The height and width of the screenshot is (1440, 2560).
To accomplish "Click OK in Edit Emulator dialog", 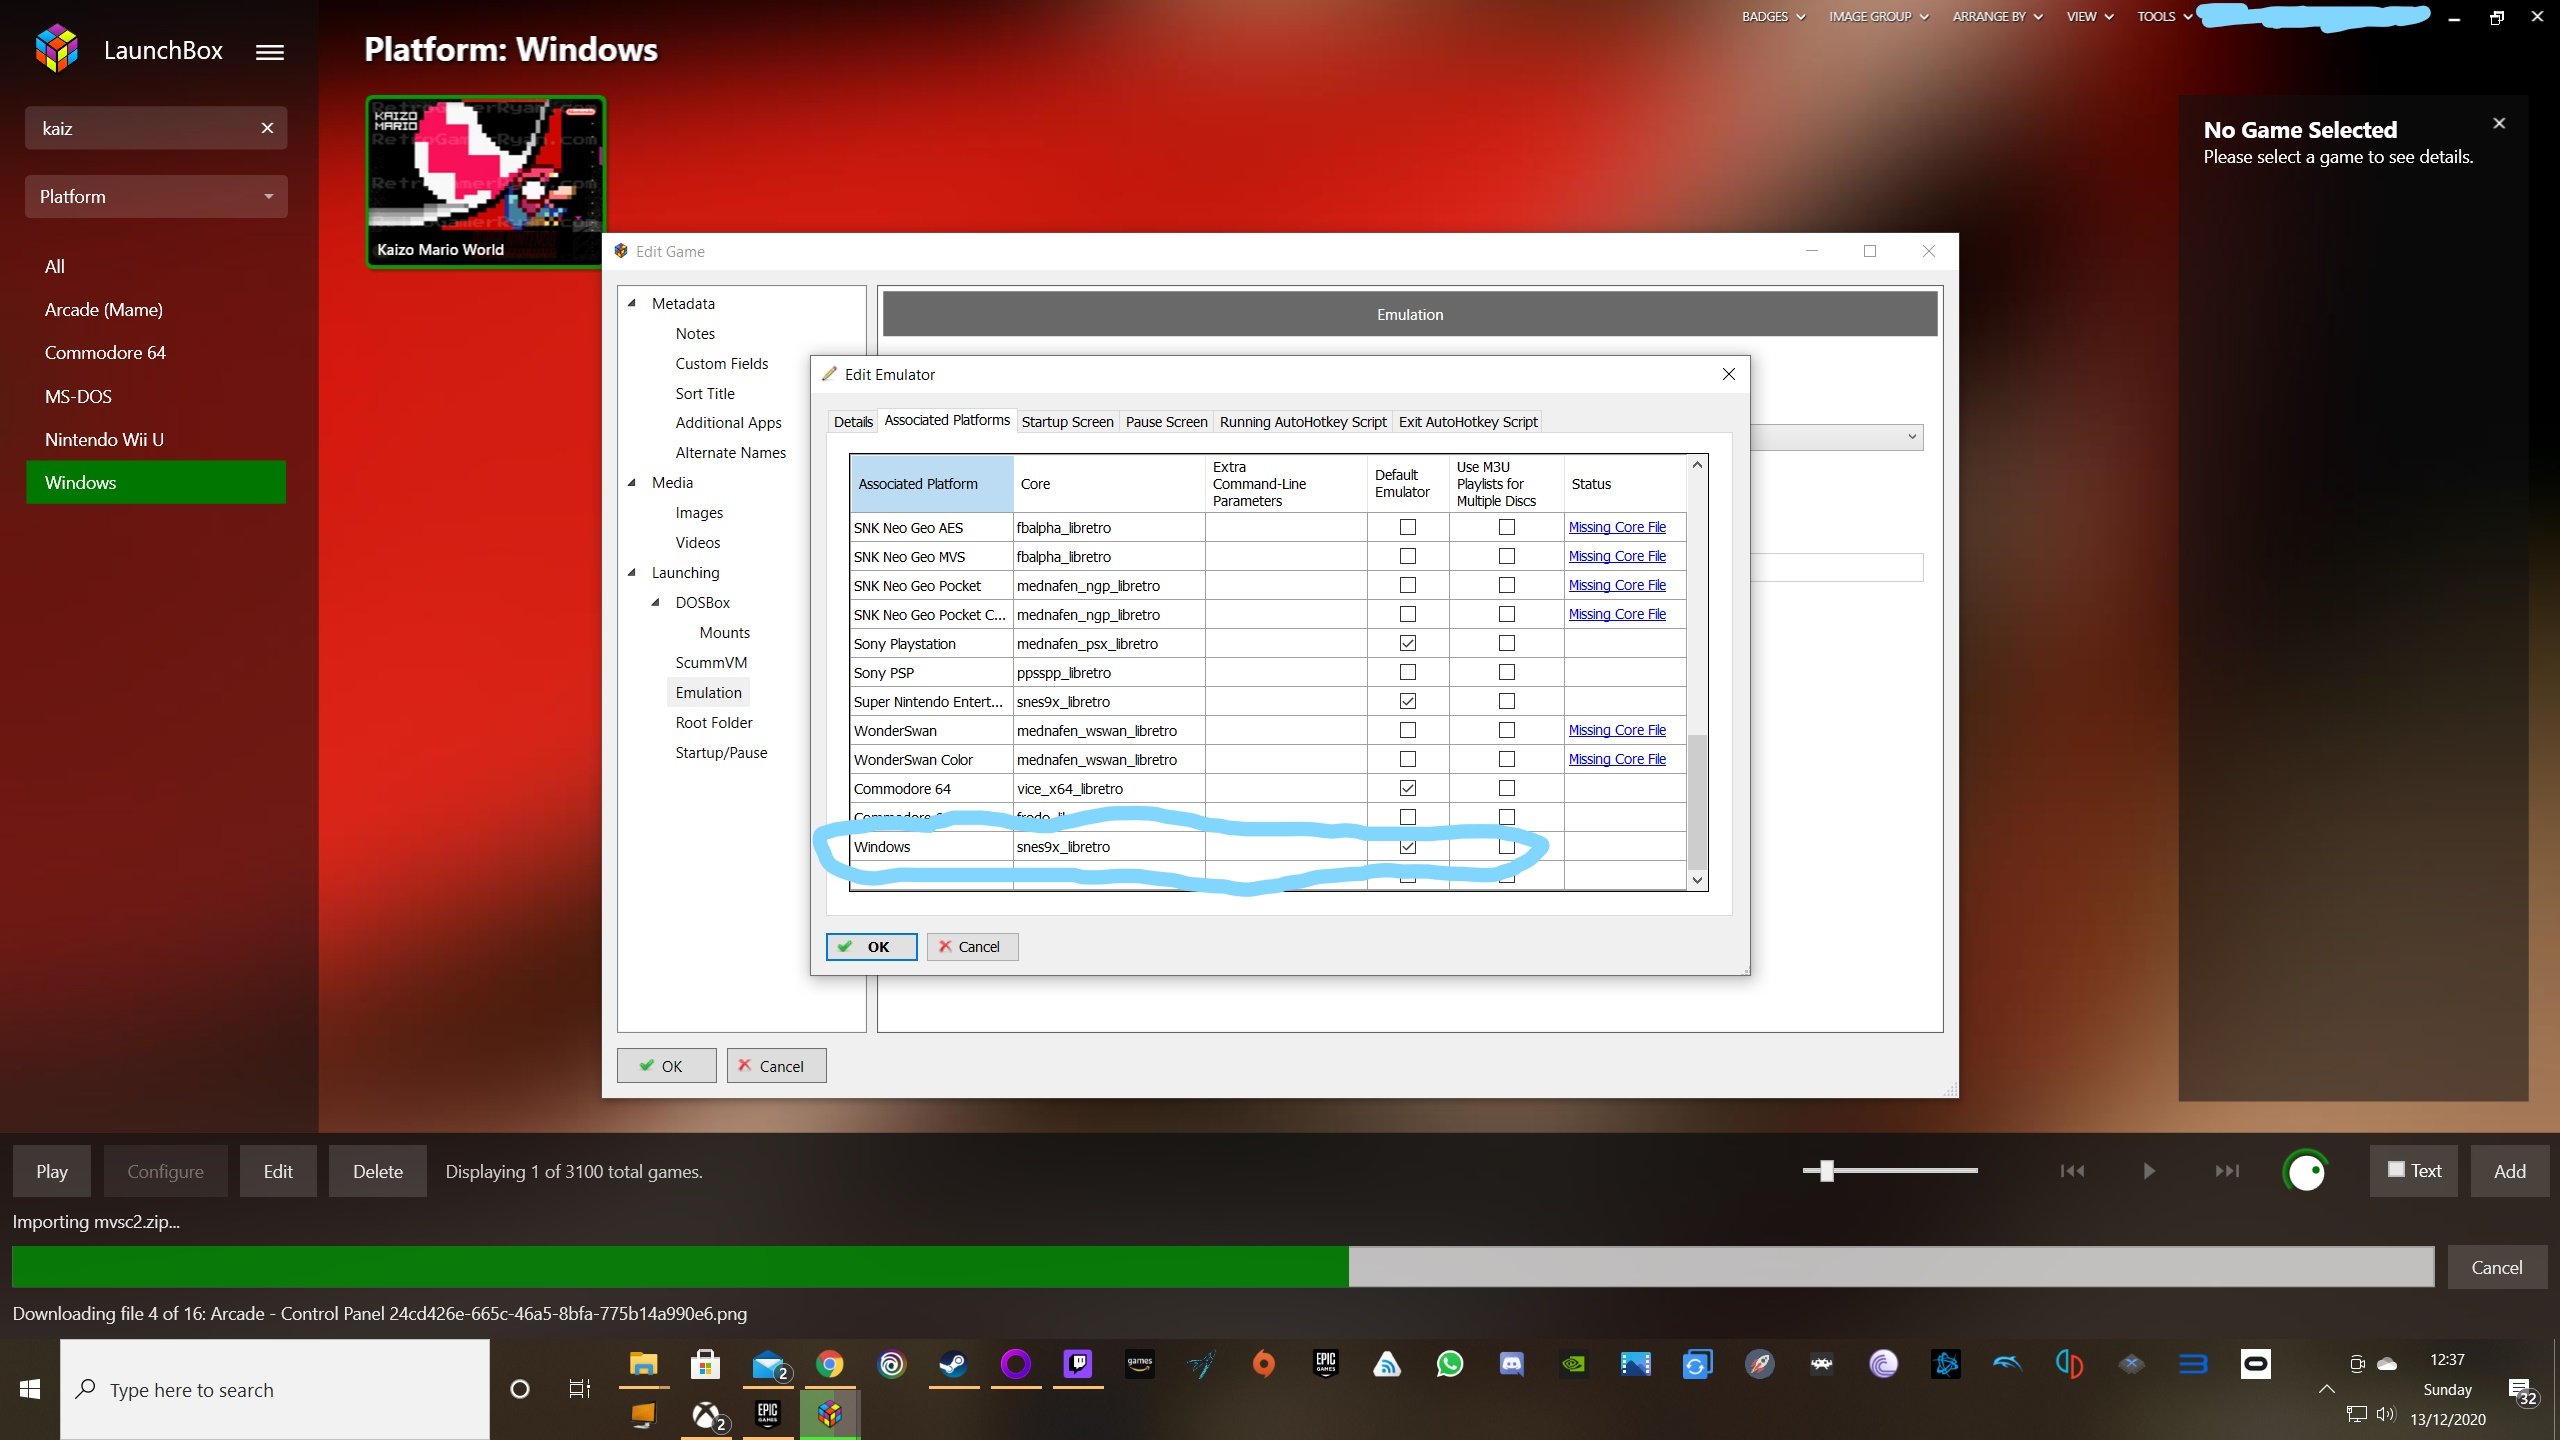I will pyautogui.click(x=871, y=947).
